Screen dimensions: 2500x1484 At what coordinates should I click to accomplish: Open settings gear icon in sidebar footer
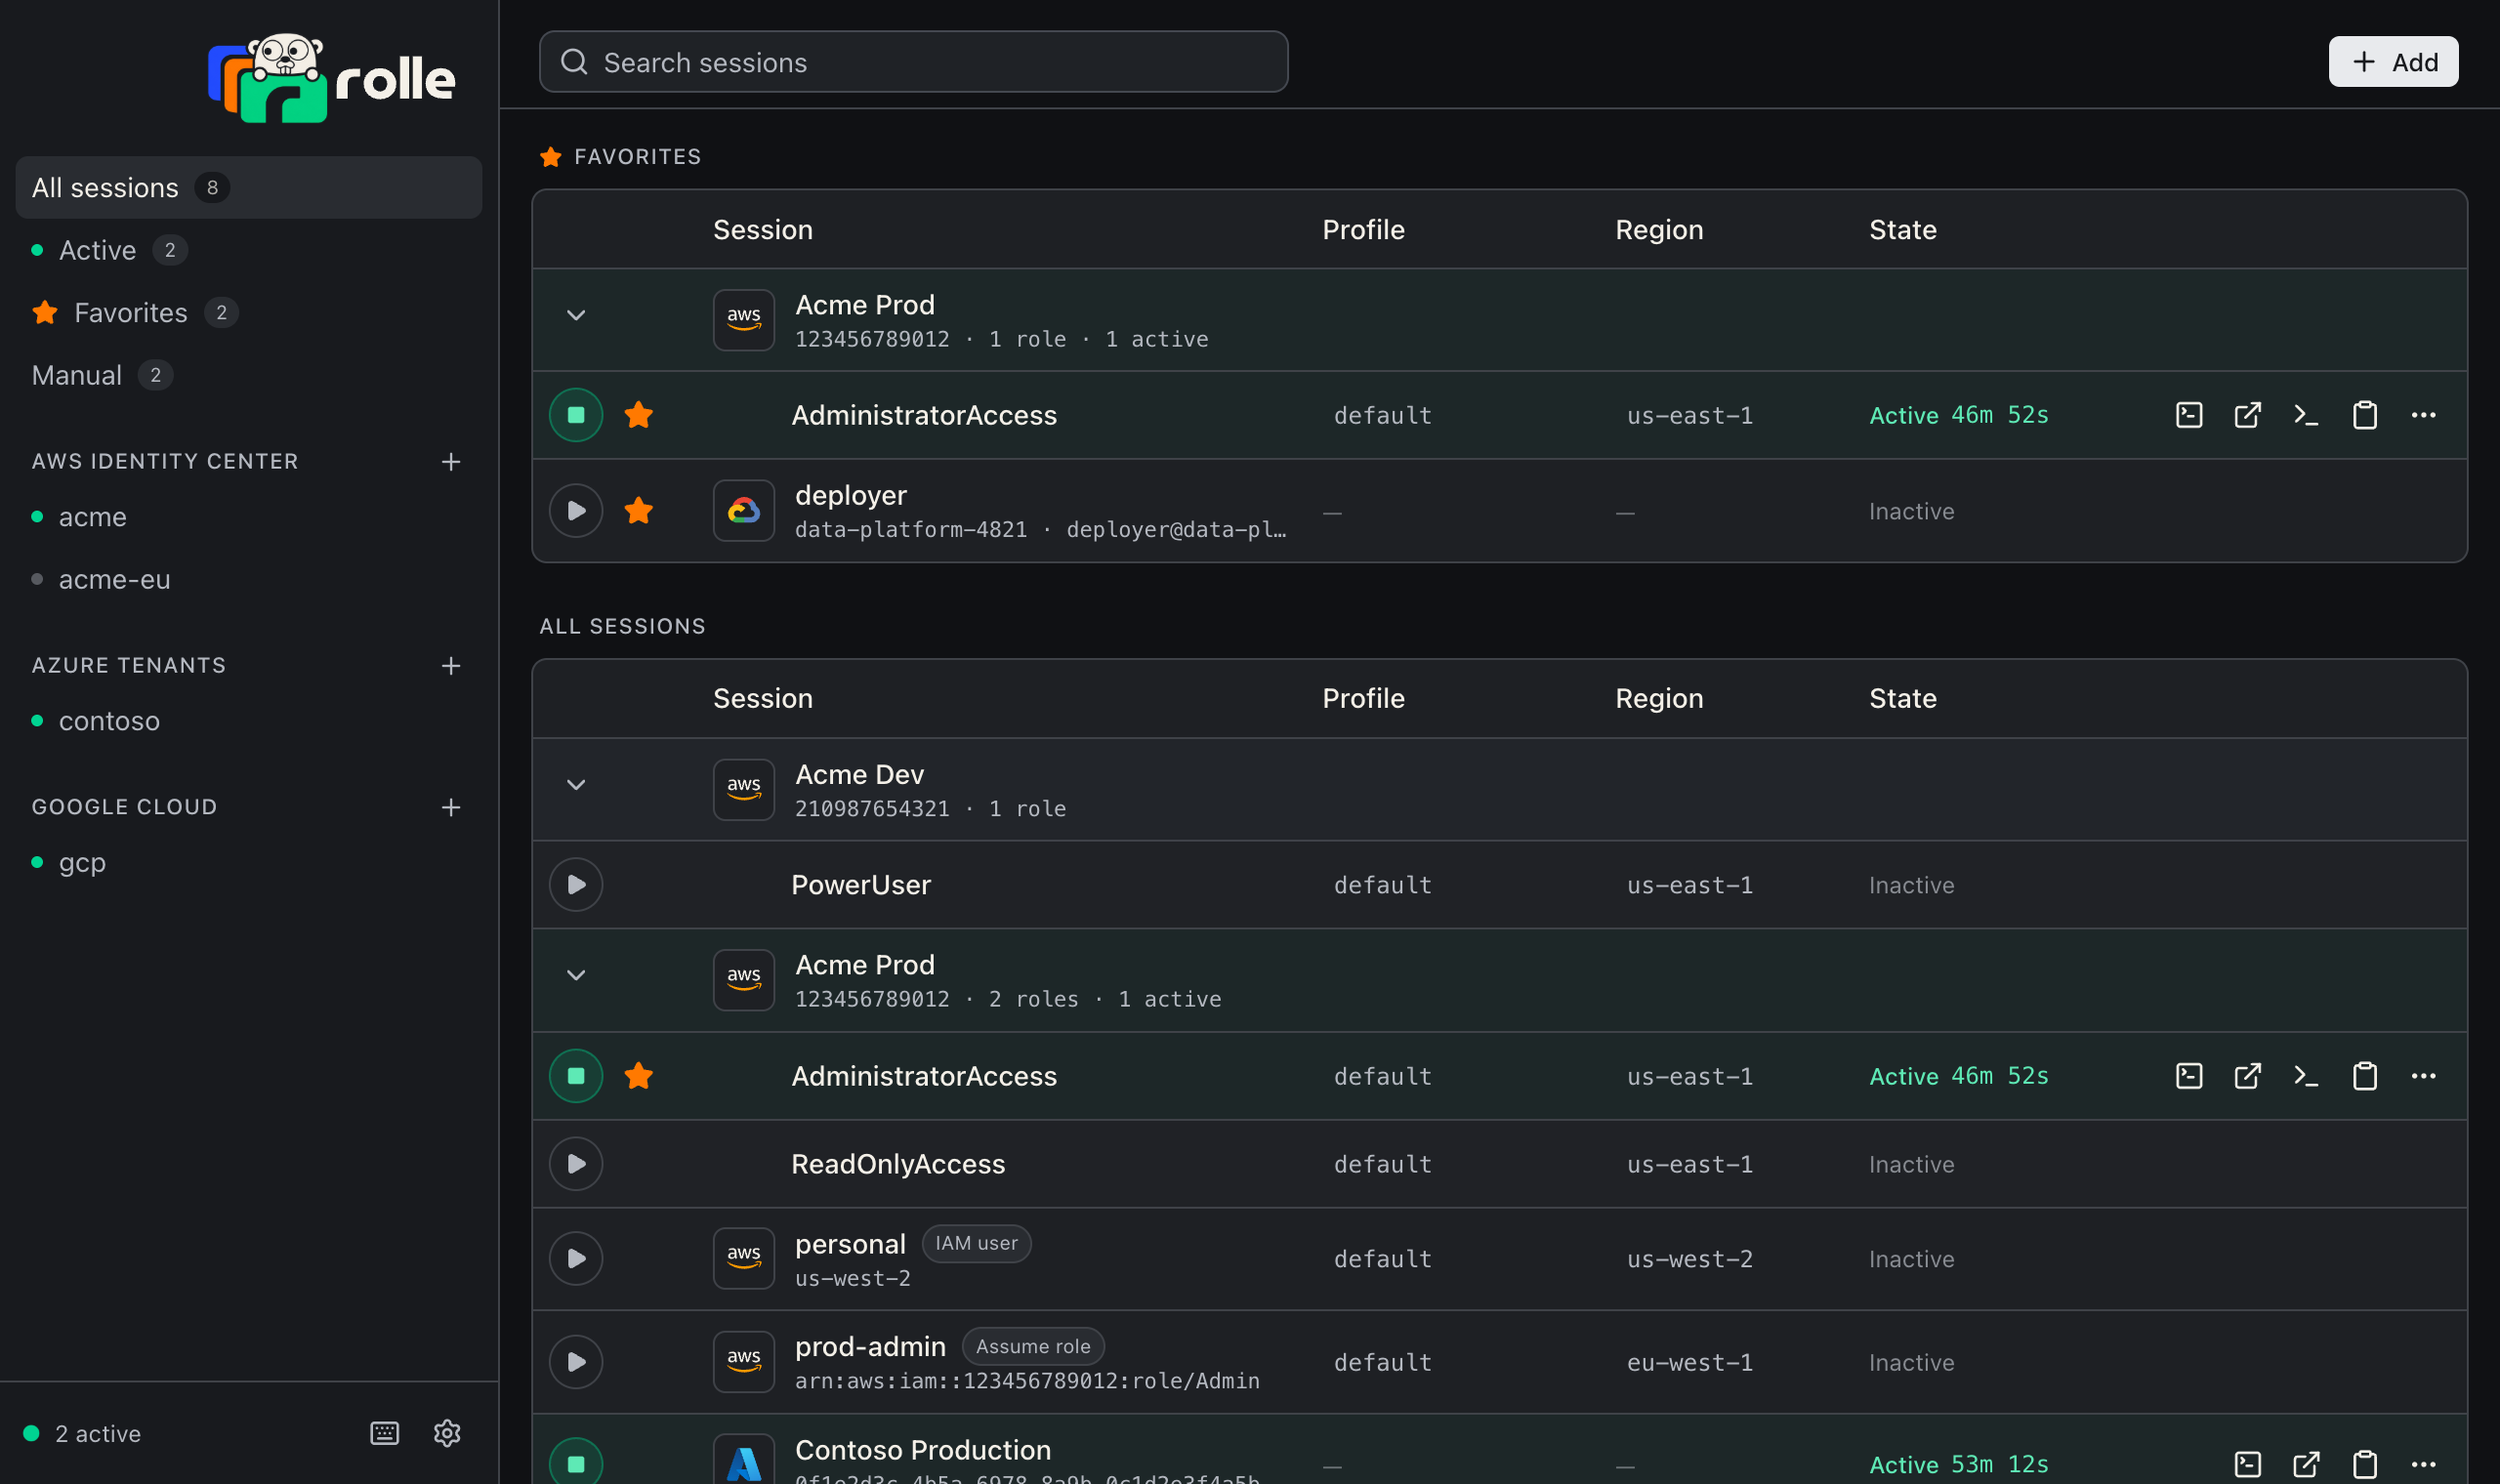click(447, 1433)
